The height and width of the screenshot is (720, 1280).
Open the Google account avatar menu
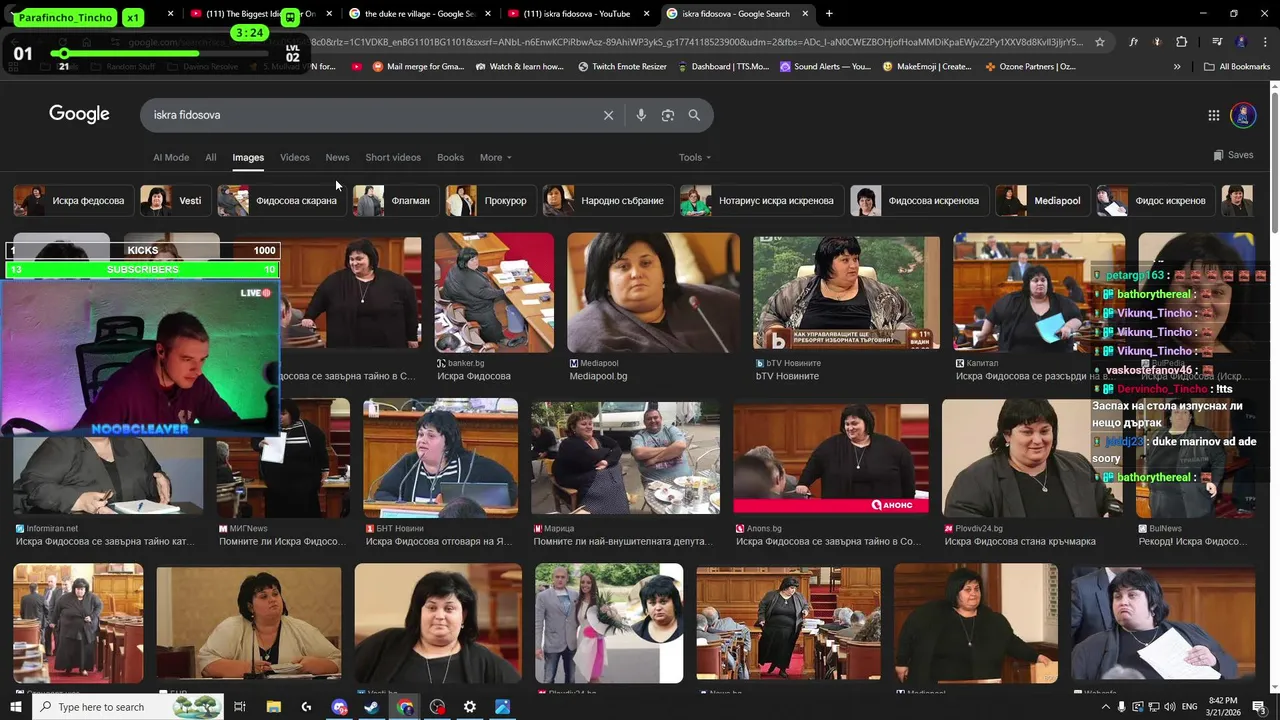[1243, 115]
